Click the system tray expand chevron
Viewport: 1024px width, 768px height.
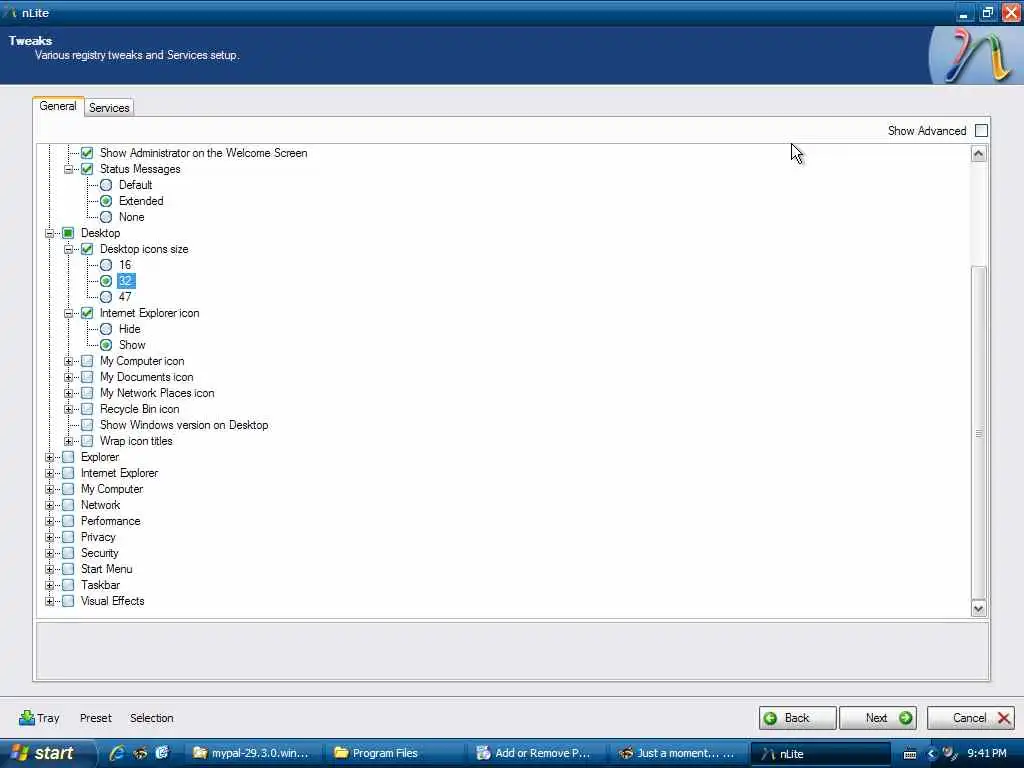(931, 754)
